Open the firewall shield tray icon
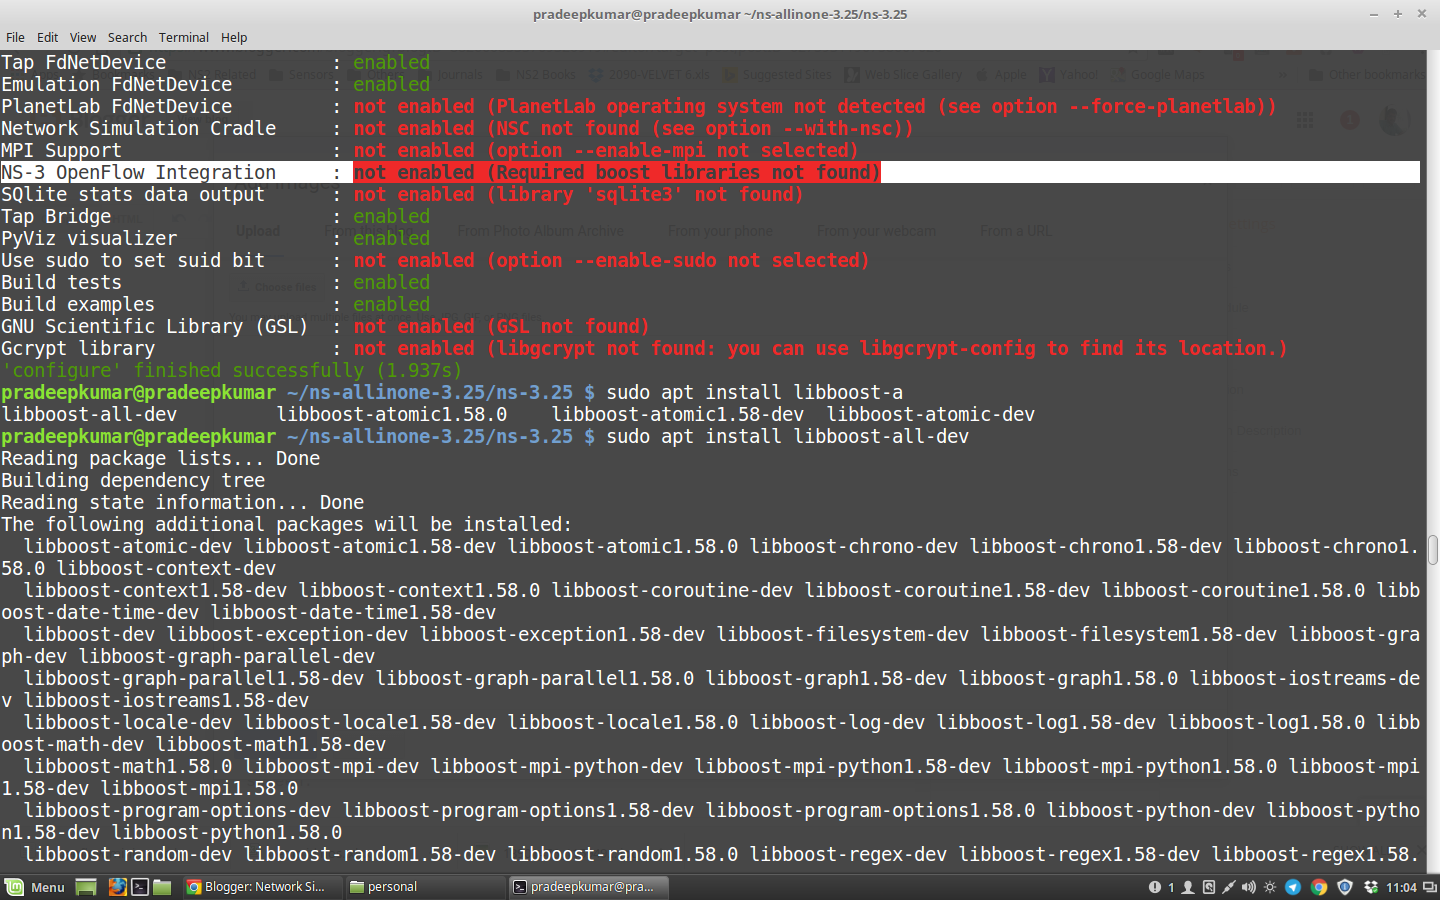The height and width of the screenshot is (900, 1440). (x=1346, y=888)
